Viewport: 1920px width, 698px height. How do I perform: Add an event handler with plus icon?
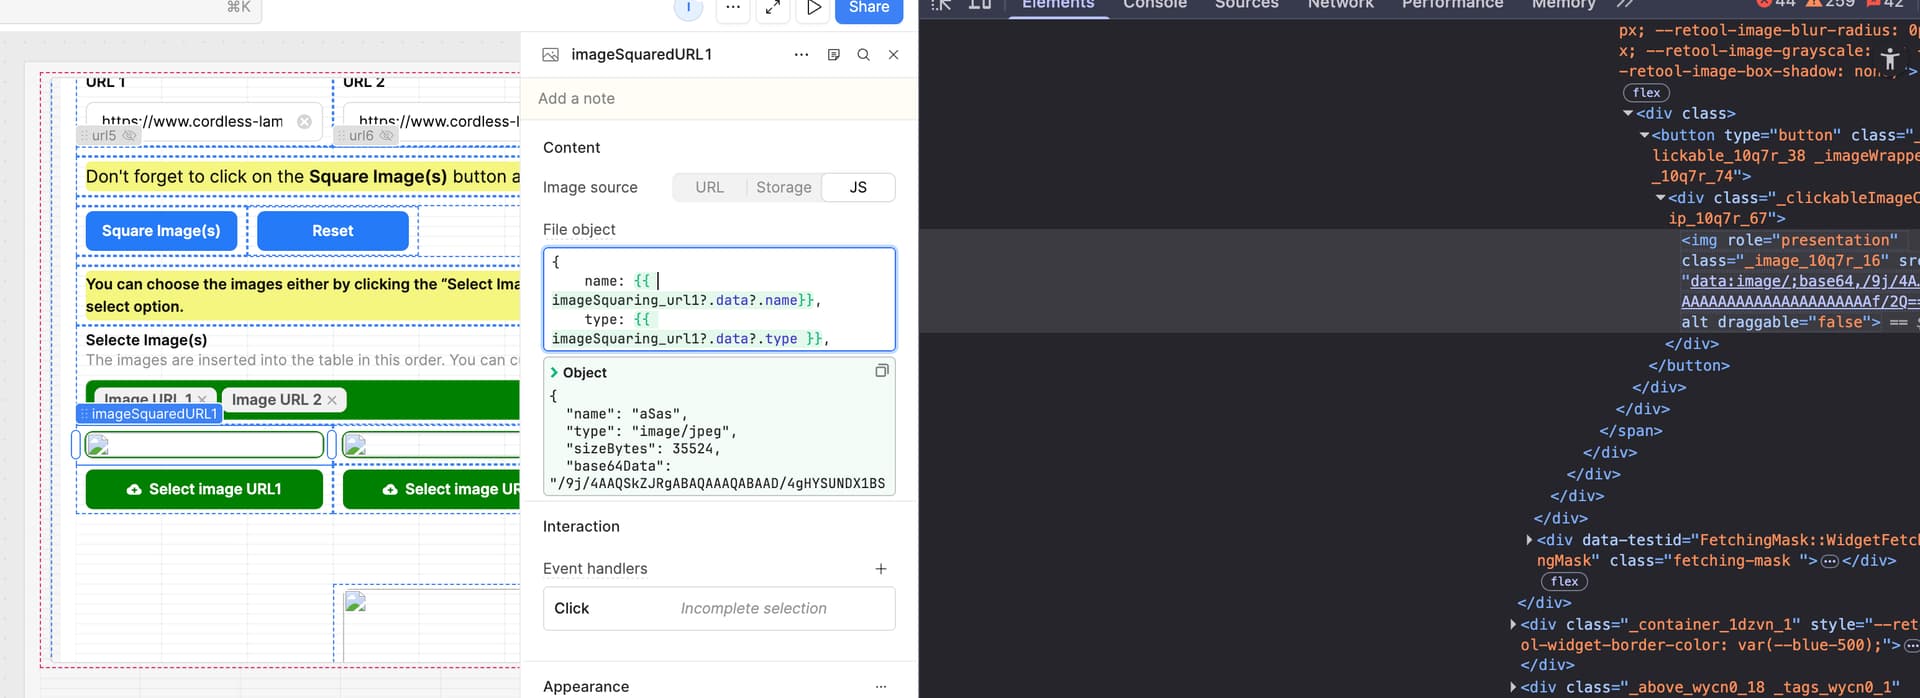(880, 569)
